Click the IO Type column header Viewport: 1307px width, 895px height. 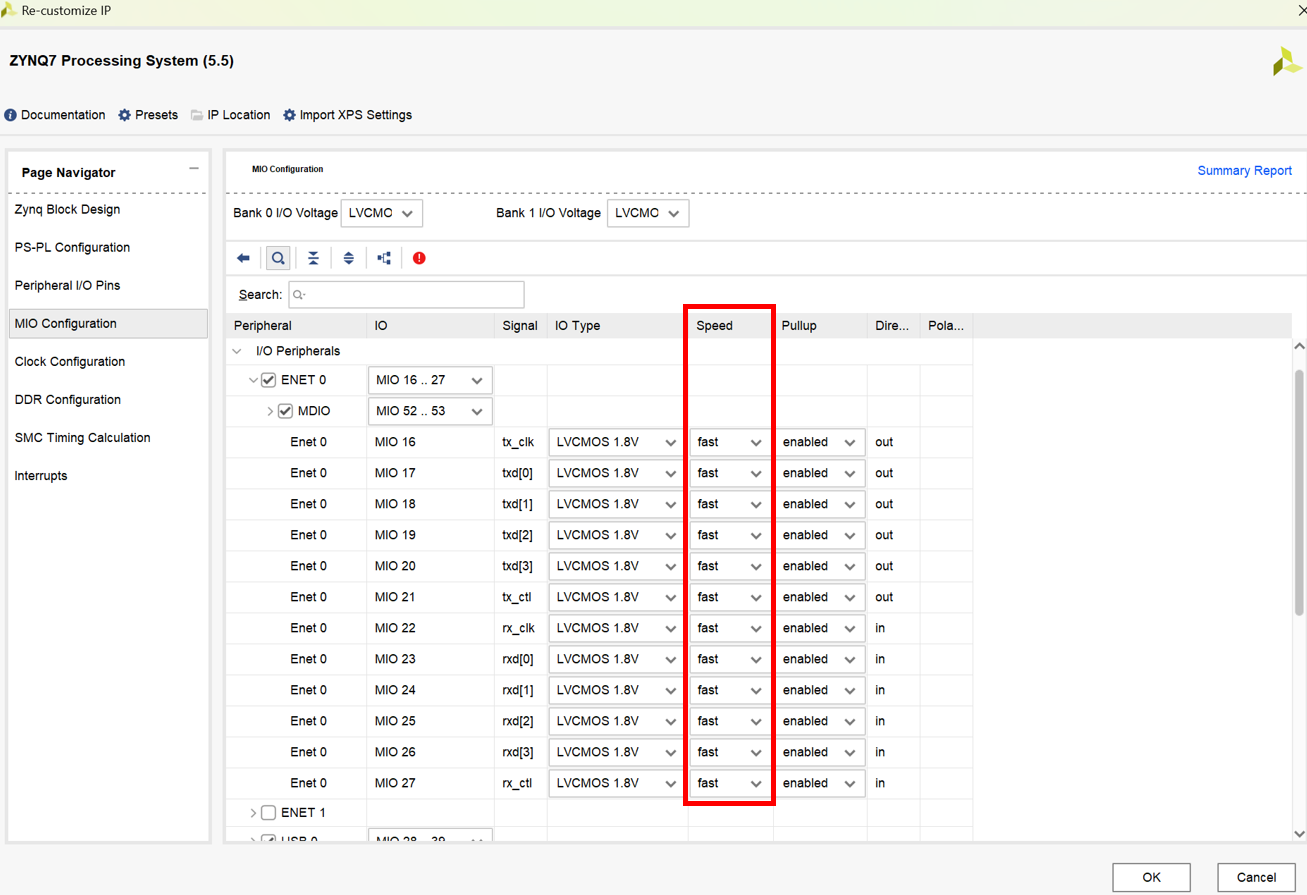click(618, 326)
